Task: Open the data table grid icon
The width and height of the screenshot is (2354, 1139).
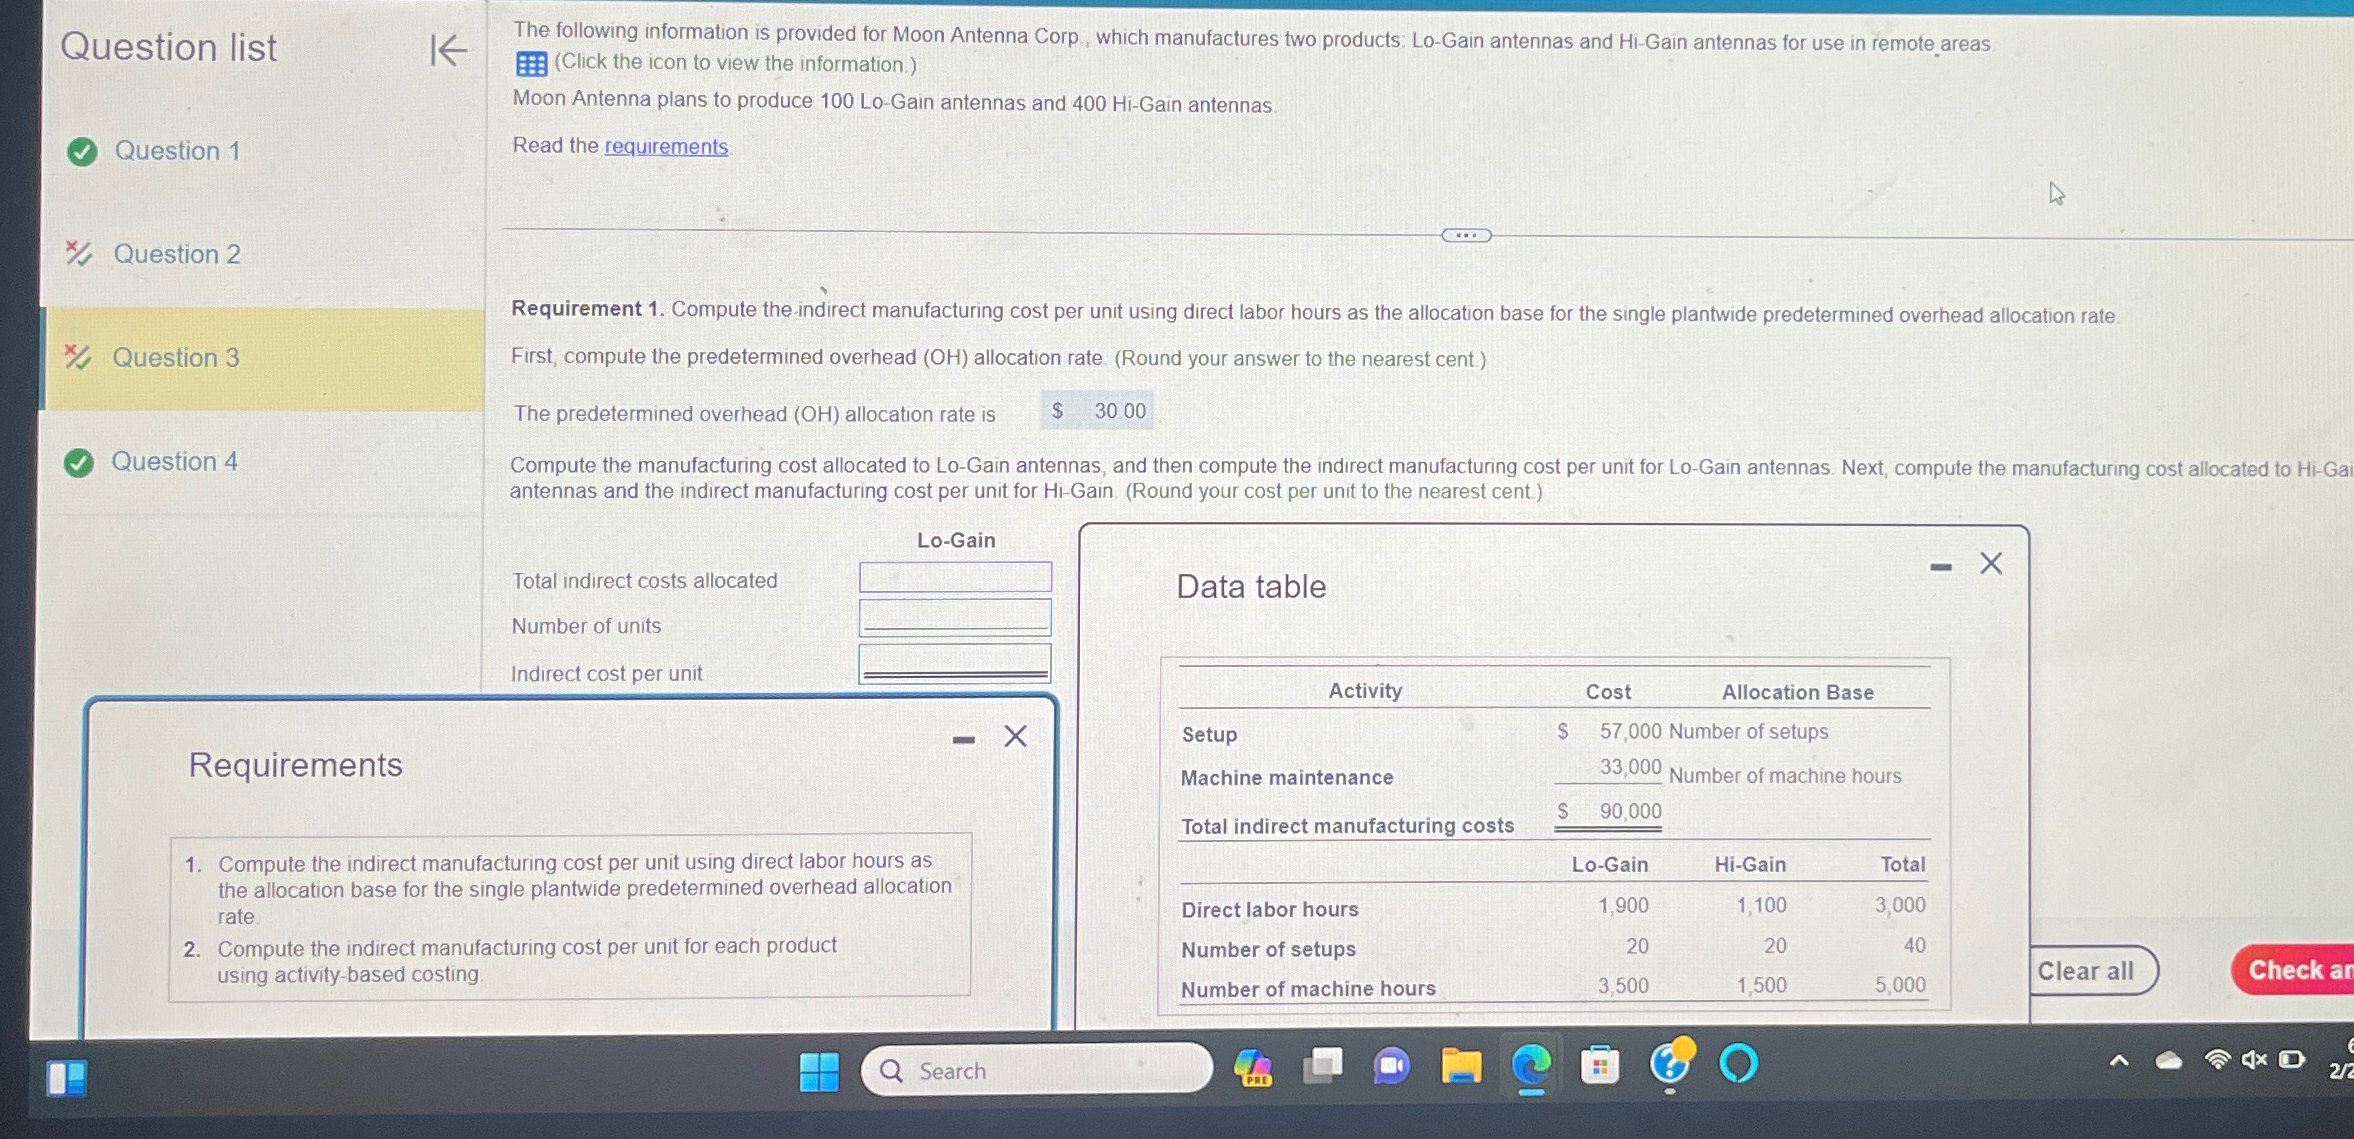Action: coord(531,64)
